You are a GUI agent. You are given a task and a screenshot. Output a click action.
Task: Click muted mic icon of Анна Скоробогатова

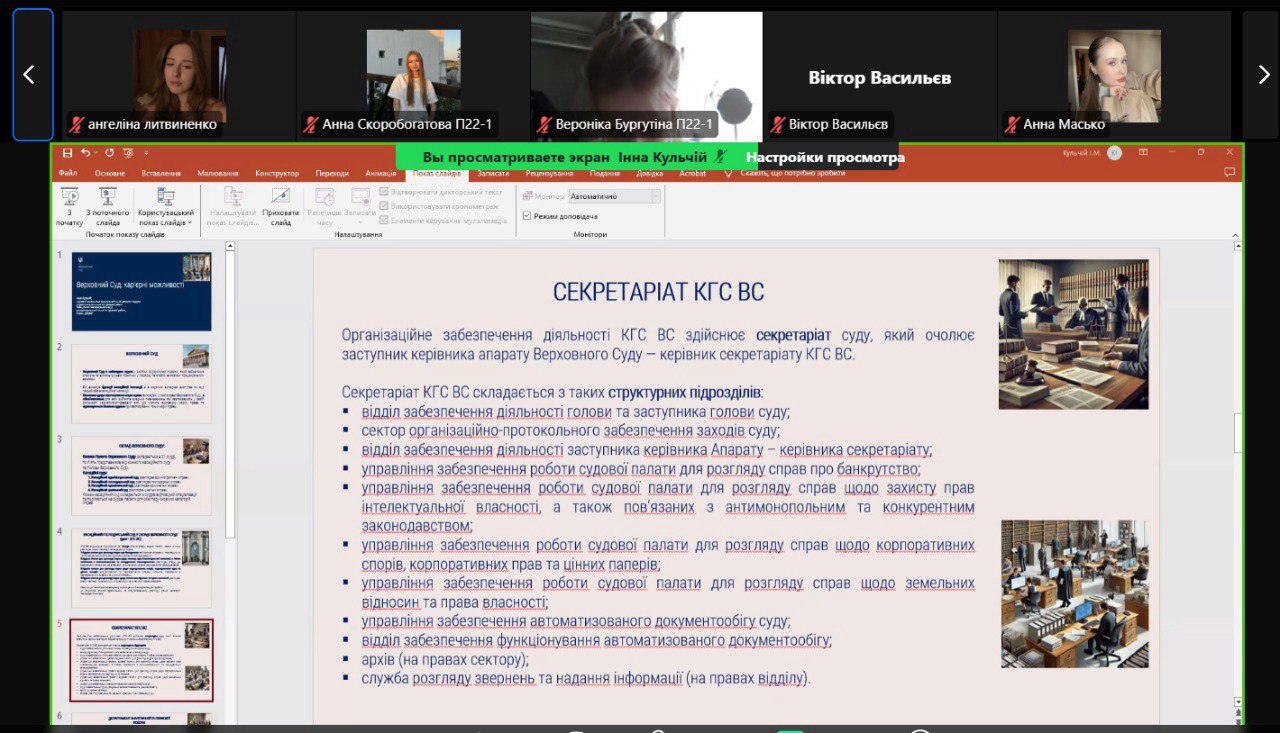(x=311, y=125)
